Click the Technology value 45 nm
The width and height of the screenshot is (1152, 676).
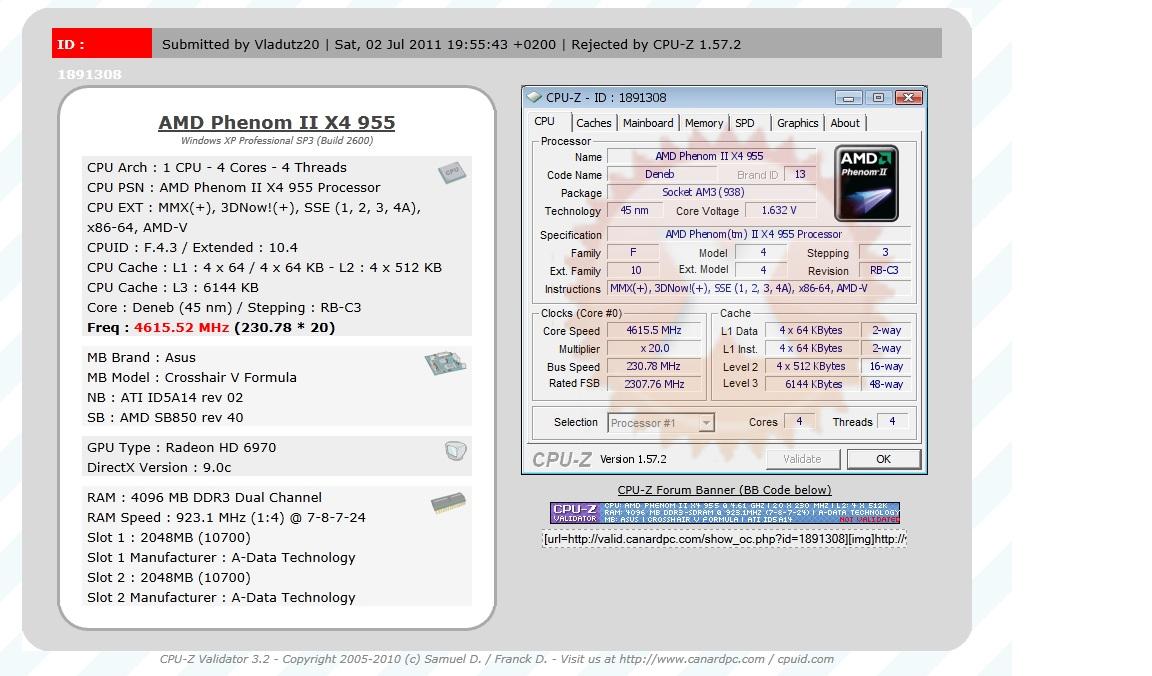(x=634, y=211)
